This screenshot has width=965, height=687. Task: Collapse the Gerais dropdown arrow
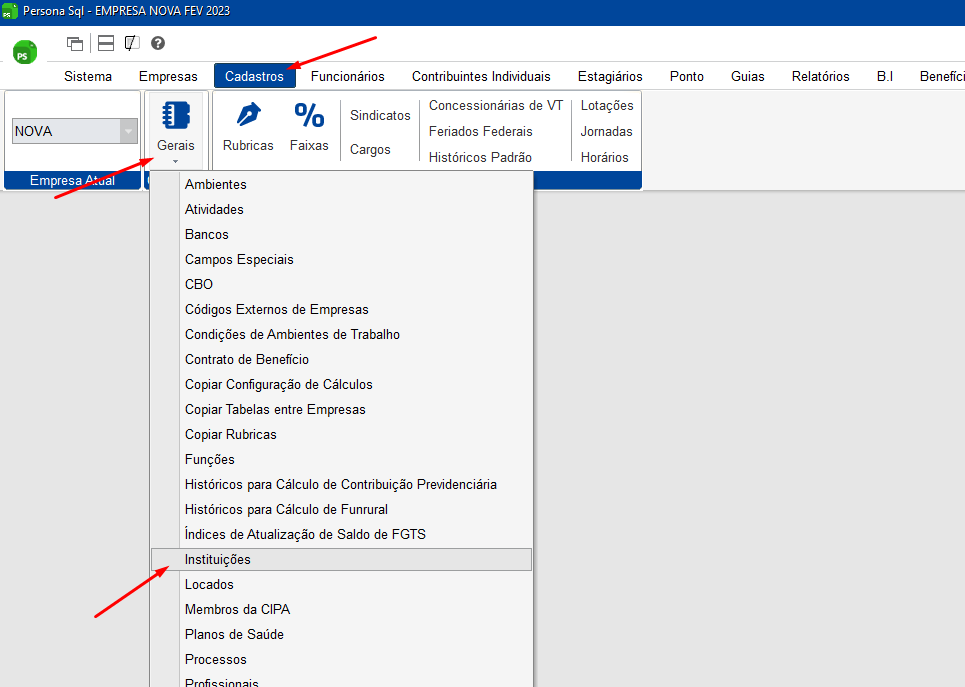(175, 160)
